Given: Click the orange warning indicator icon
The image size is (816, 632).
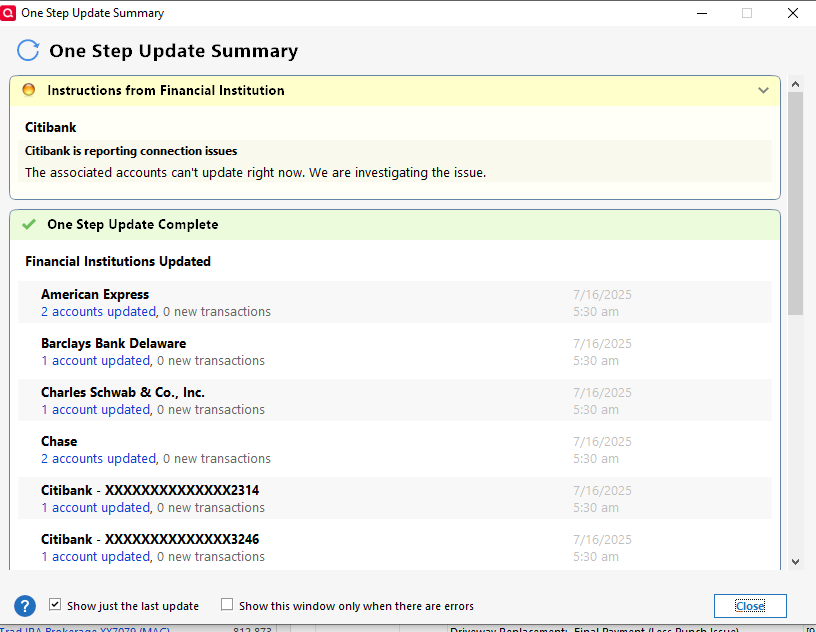Looking at the screenshot, I should pyautogui.click(x=29, y=90).
